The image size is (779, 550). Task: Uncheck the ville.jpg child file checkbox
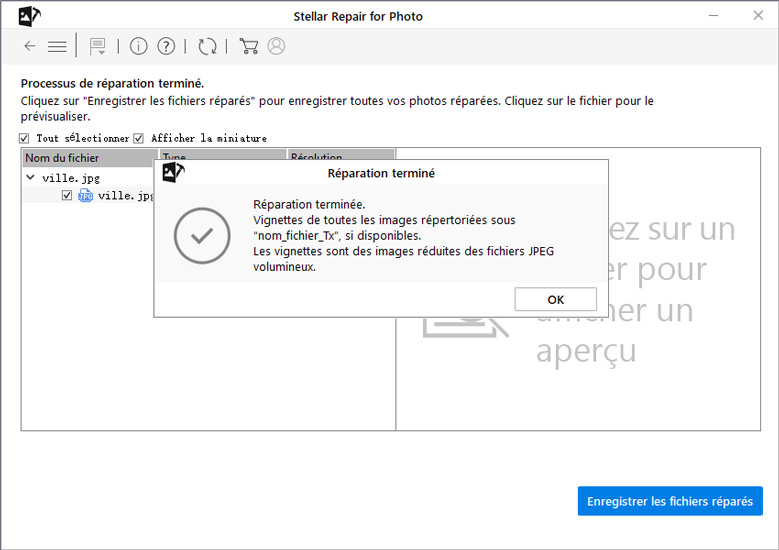67,195
